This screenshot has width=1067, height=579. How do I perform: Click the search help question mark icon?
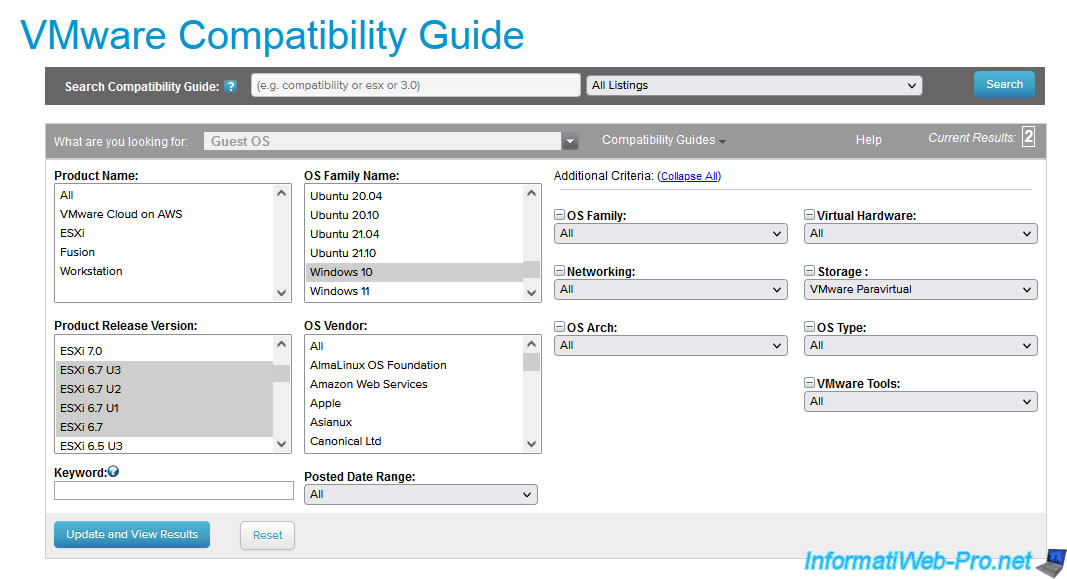(x=231, y=86)
